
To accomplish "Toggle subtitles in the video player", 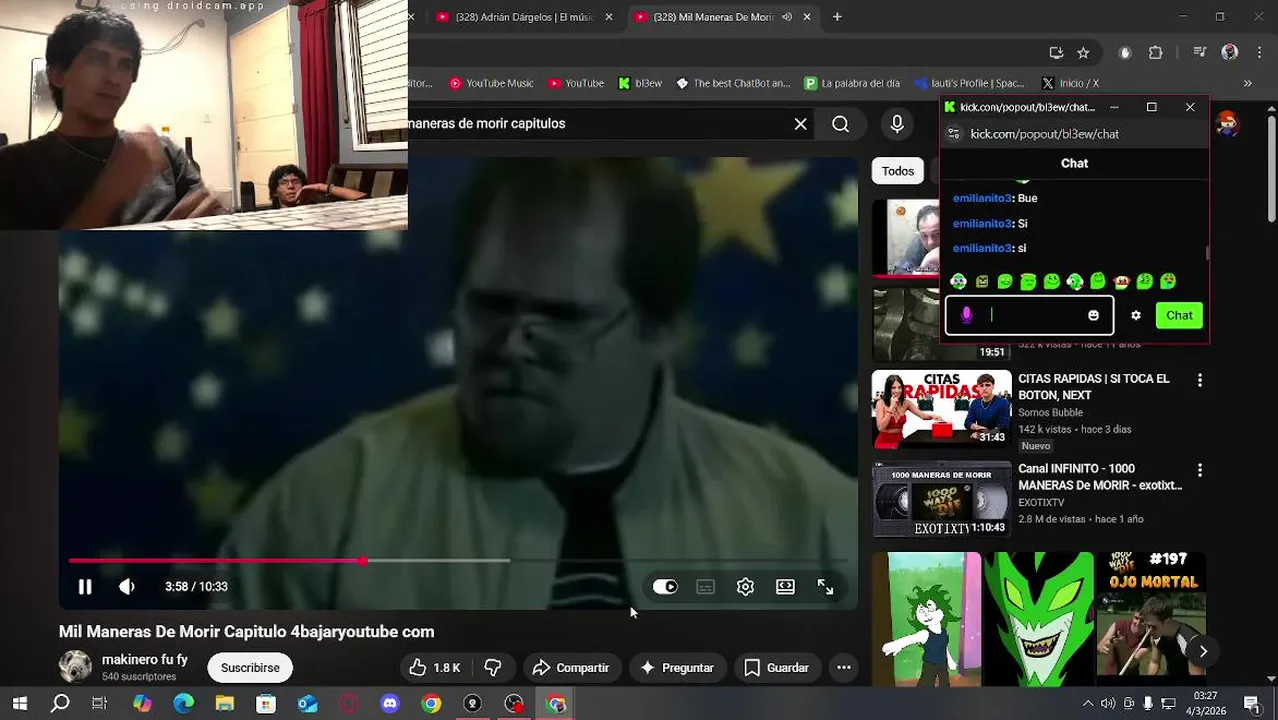I will pos(705,587).
